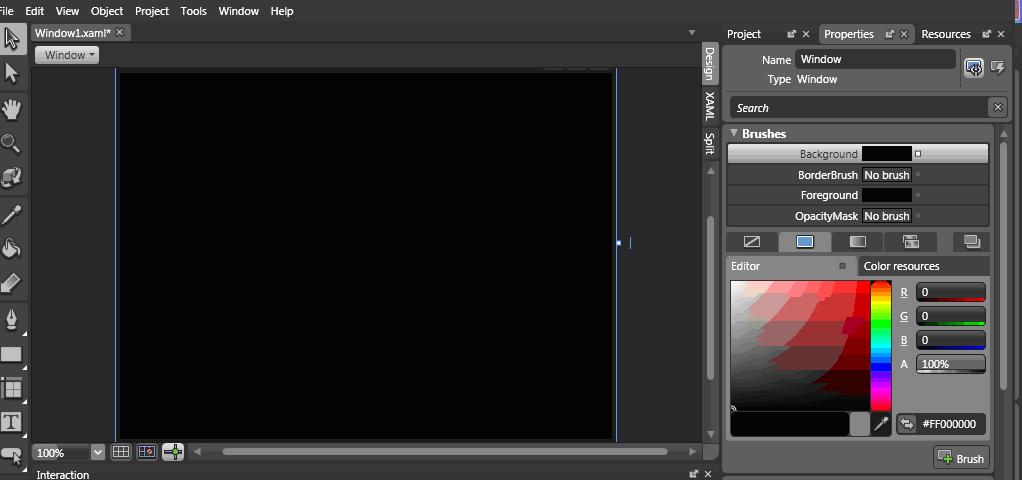Switch to the Color resources tab
This screenshot has width=1022, height=480.
tap(901, 266)
